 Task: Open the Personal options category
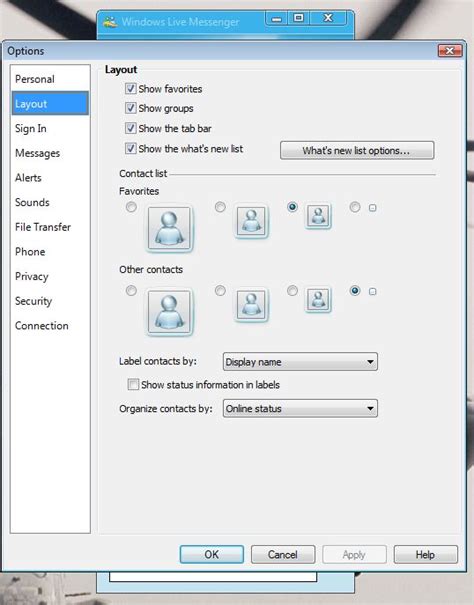click(50, 79)
